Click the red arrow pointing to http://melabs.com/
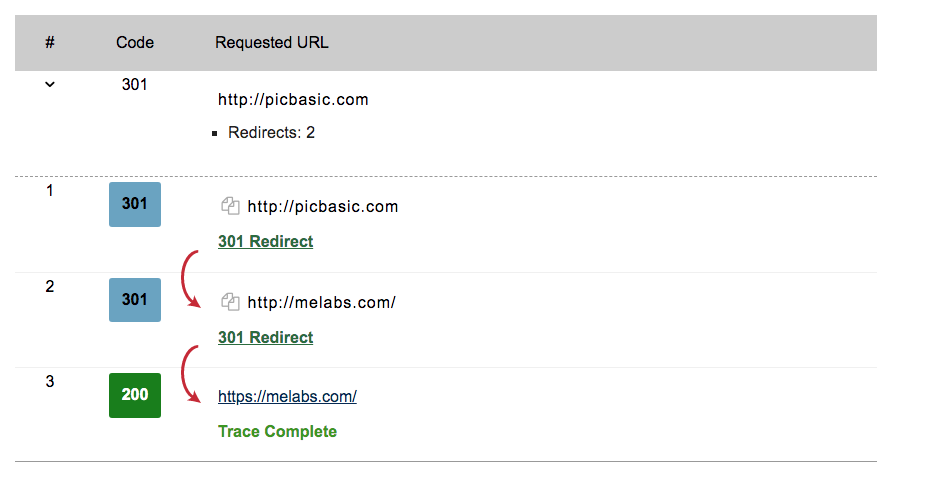The image size is (937, 491). (x=189, y=280)
